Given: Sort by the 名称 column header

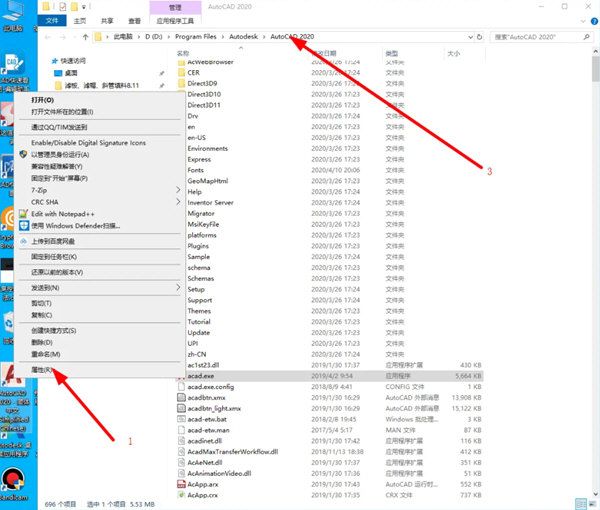Looking at the screenshot, I should coord(183,53).
